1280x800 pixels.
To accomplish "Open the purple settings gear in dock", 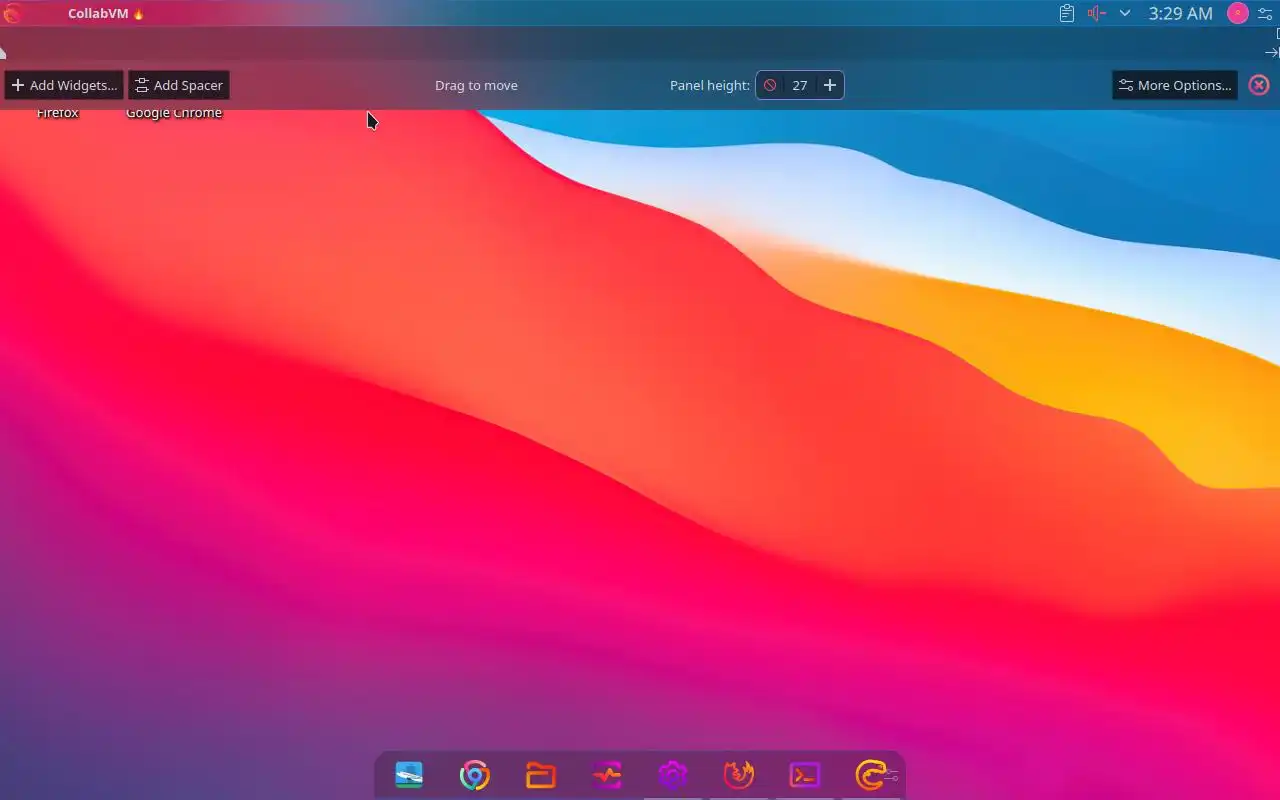I will click(673, 775).
